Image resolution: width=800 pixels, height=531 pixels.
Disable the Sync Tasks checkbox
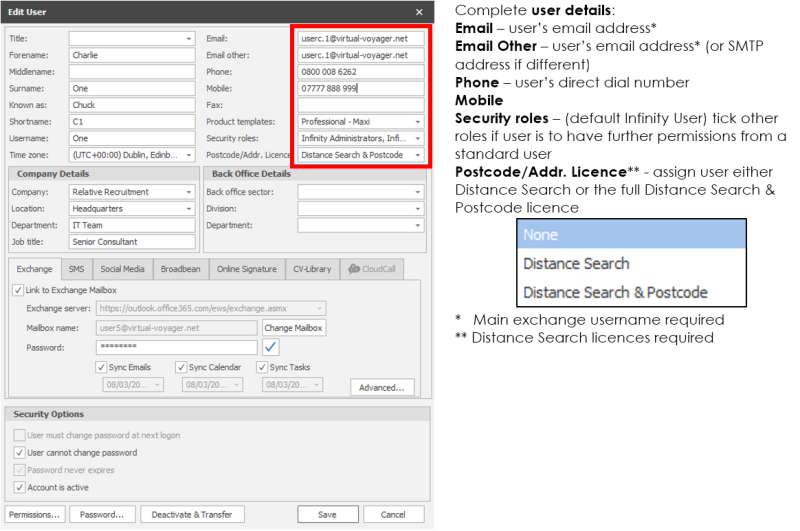[262, 367]
